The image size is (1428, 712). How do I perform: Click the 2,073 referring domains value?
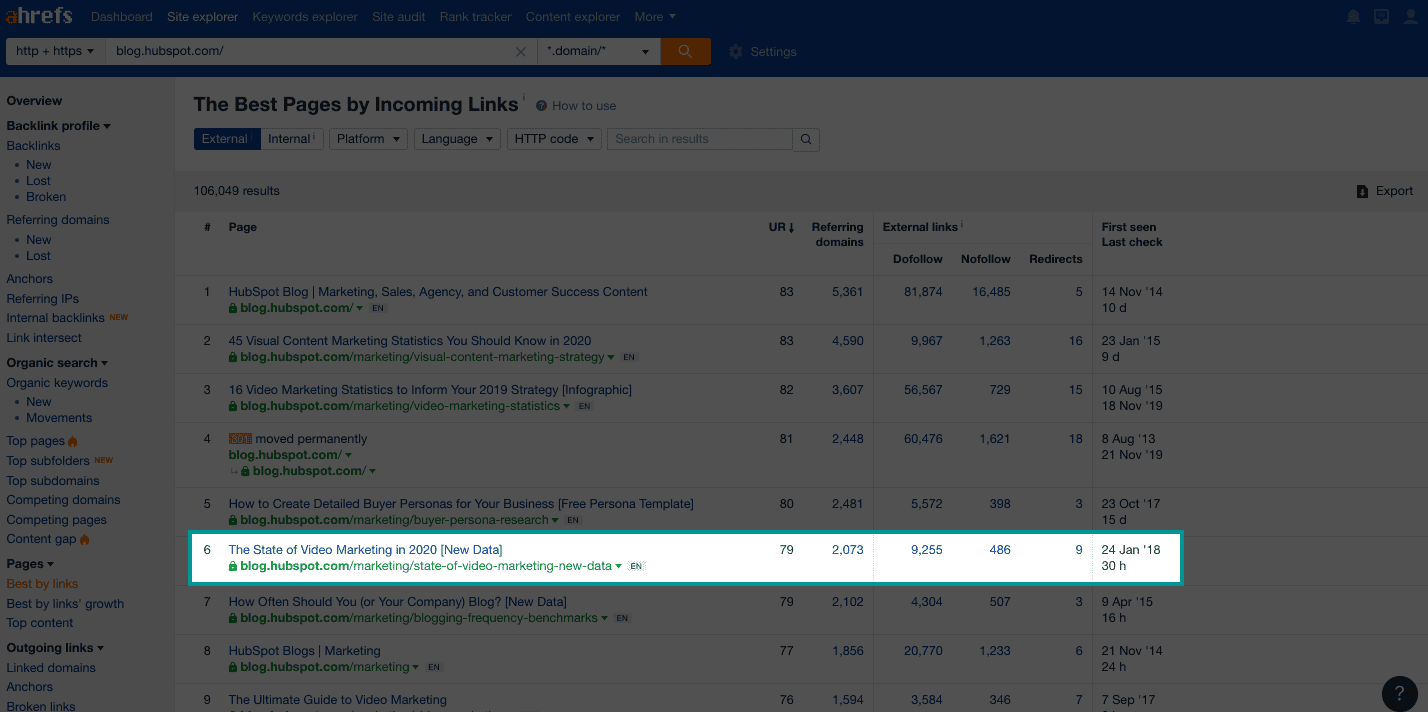(847, 550)
